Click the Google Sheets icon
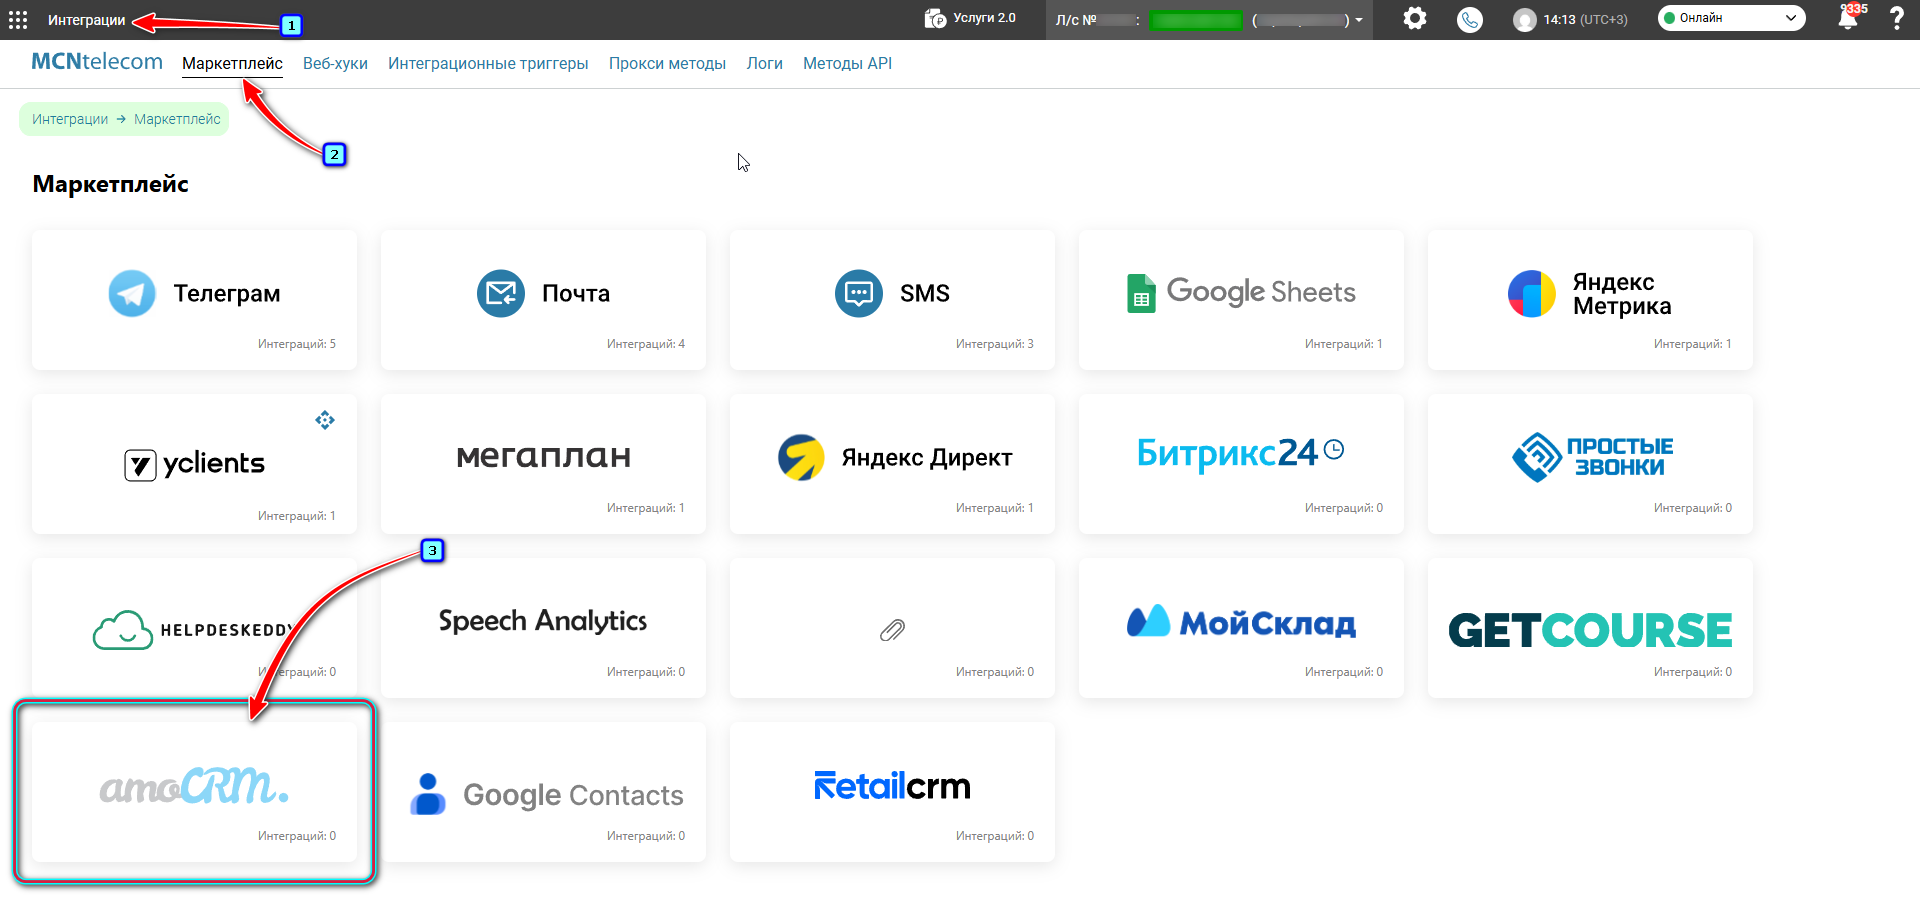 coord(1141,293)
